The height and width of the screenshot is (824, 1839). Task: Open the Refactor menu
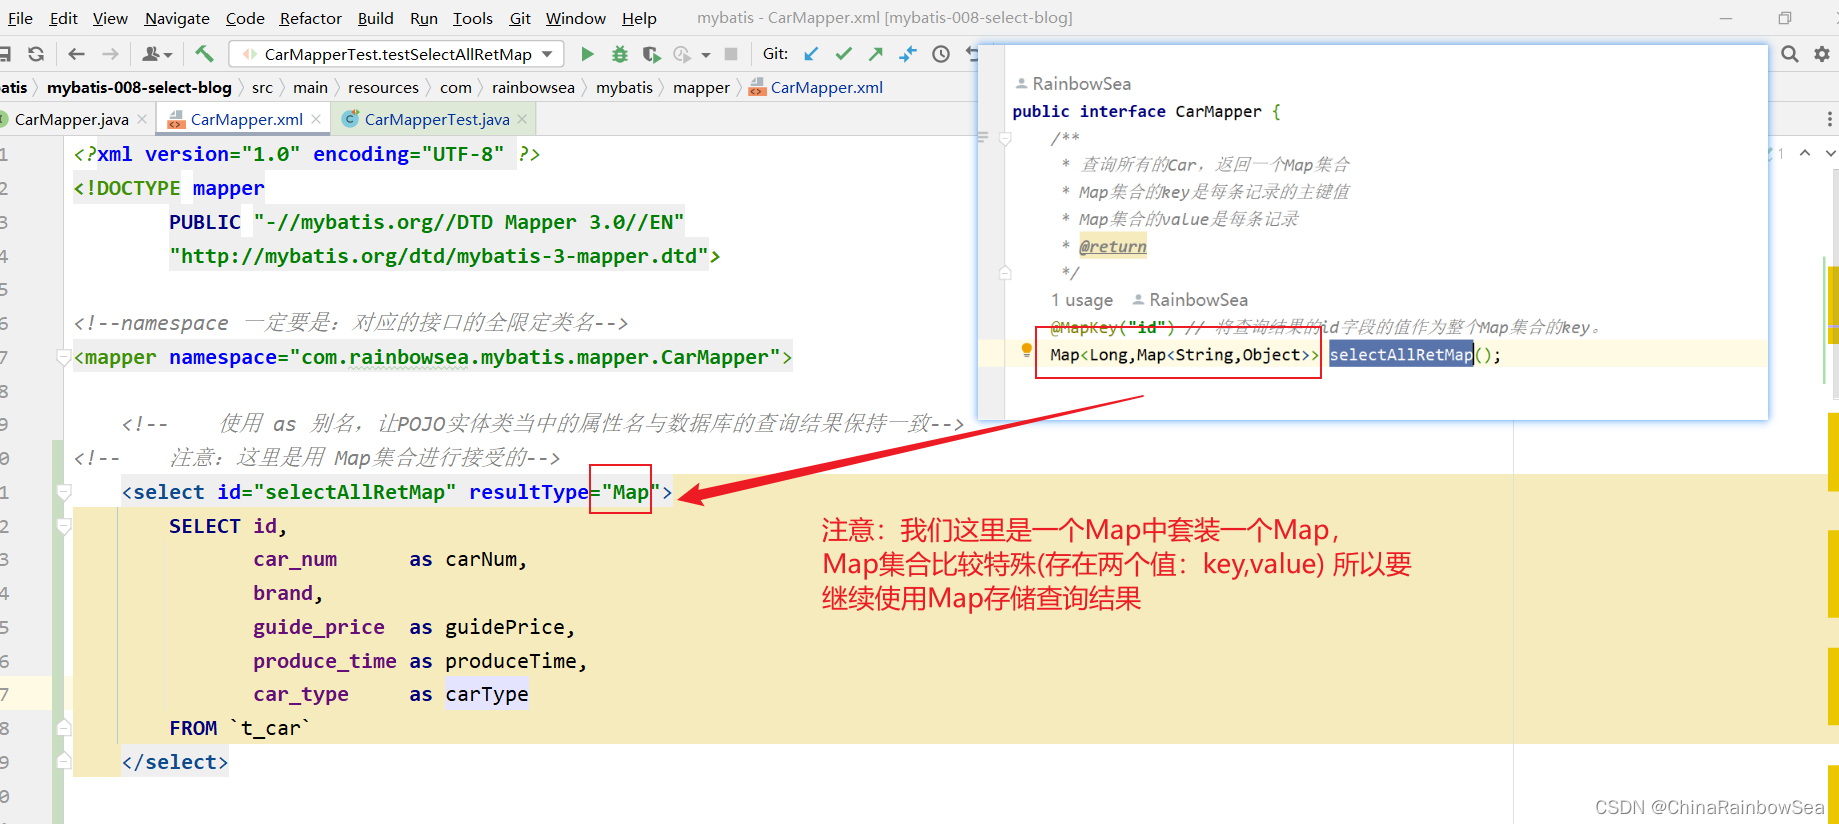click(310, 18)
